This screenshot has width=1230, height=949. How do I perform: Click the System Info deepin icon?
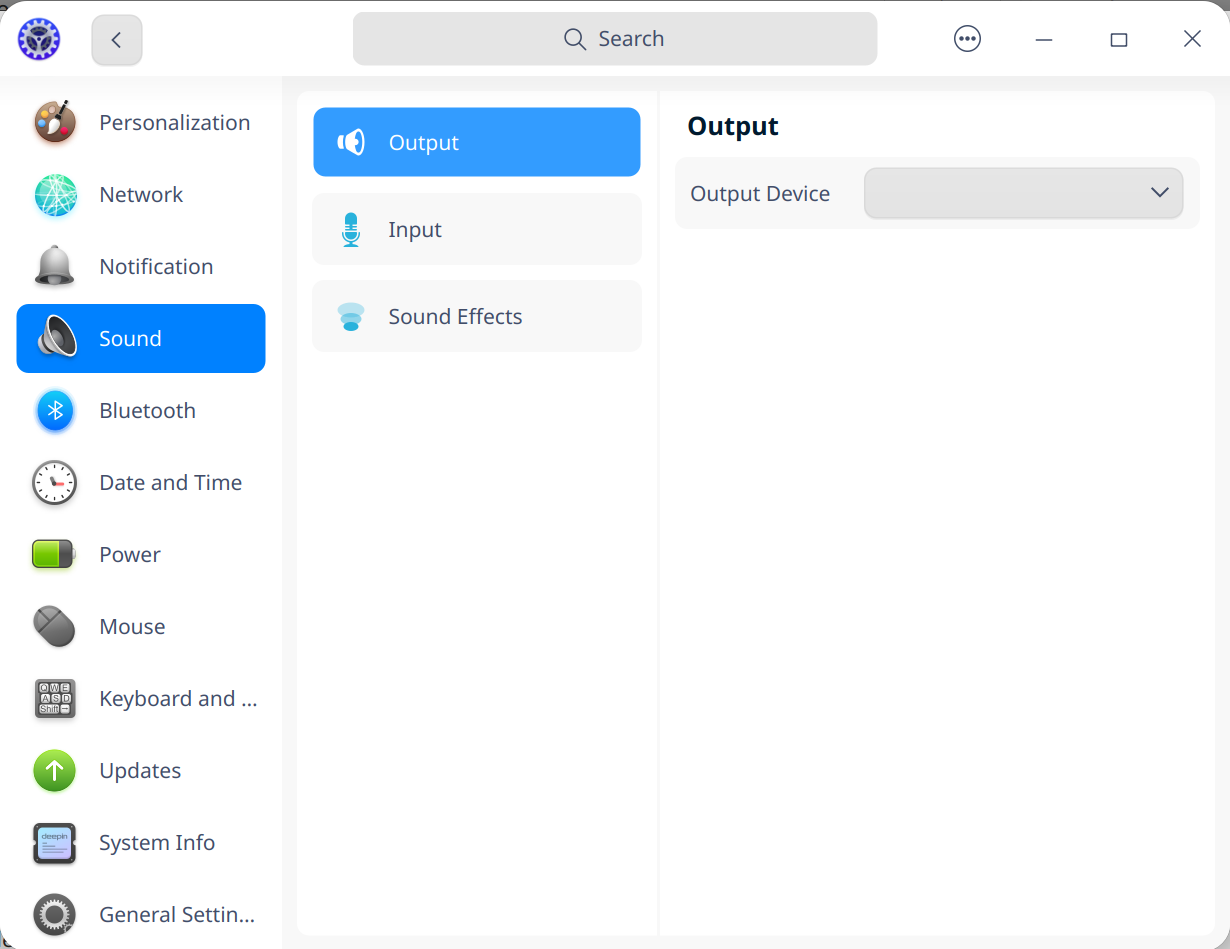pos(55,843)
